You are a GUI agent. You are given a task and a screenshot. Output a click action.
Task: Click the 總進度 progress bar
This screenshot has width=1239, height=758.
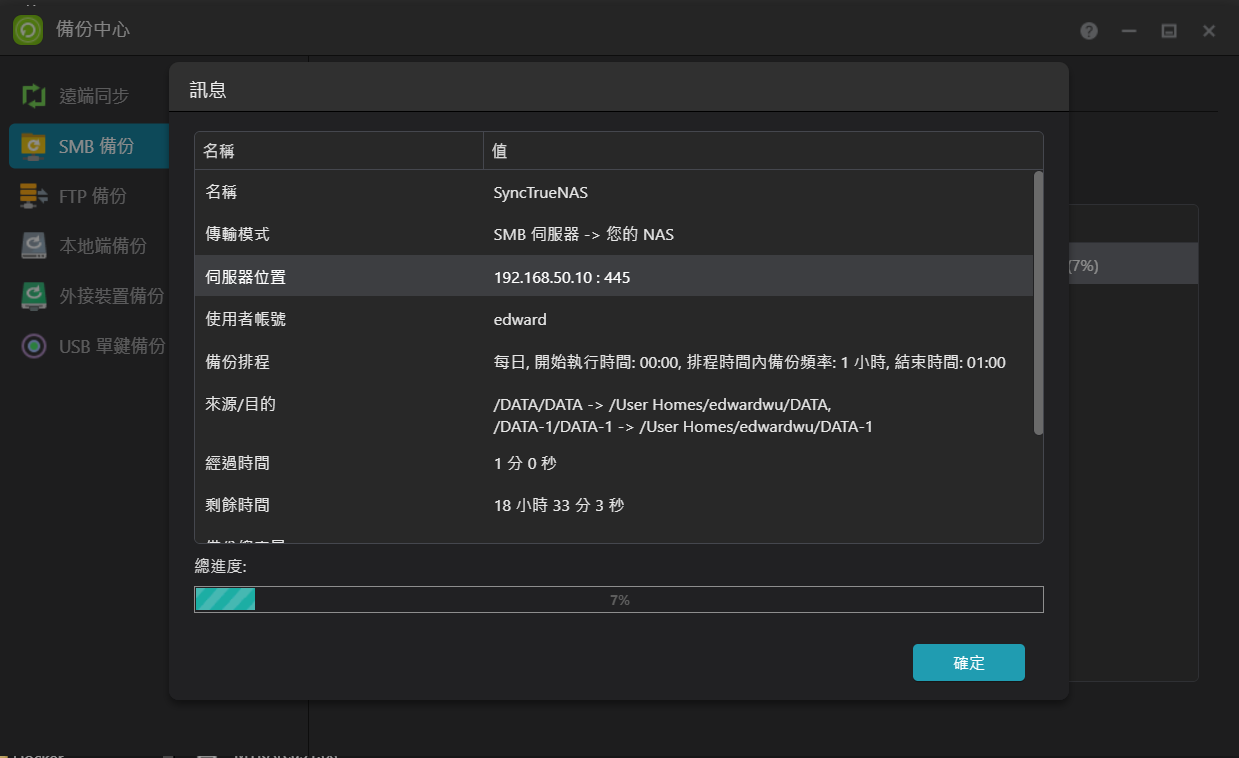coord(618,599)
